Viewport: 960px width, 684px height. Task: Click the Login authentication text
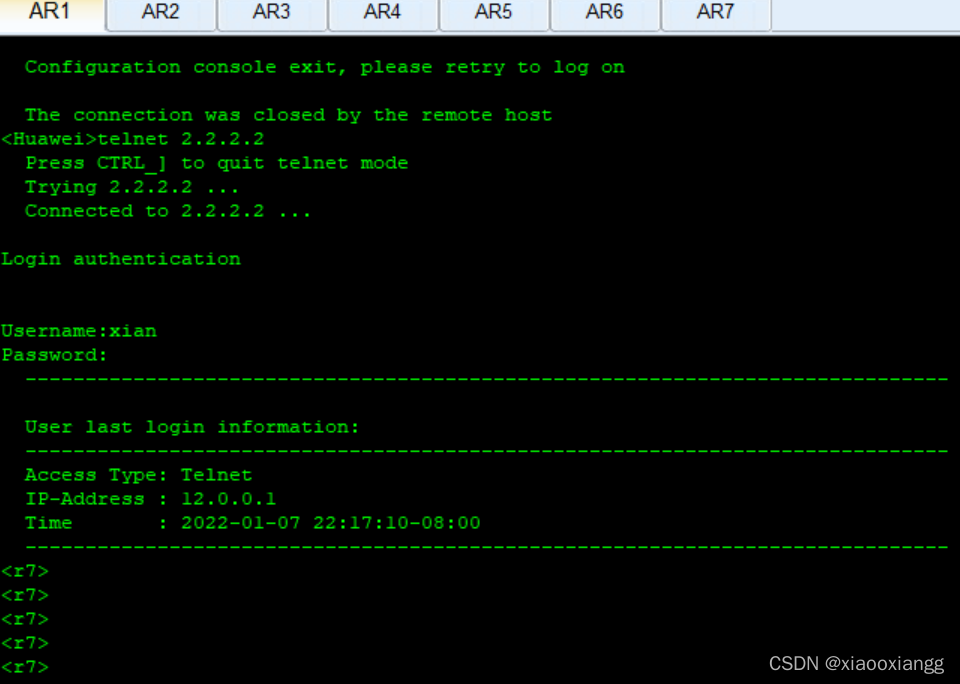pos(121,259)
